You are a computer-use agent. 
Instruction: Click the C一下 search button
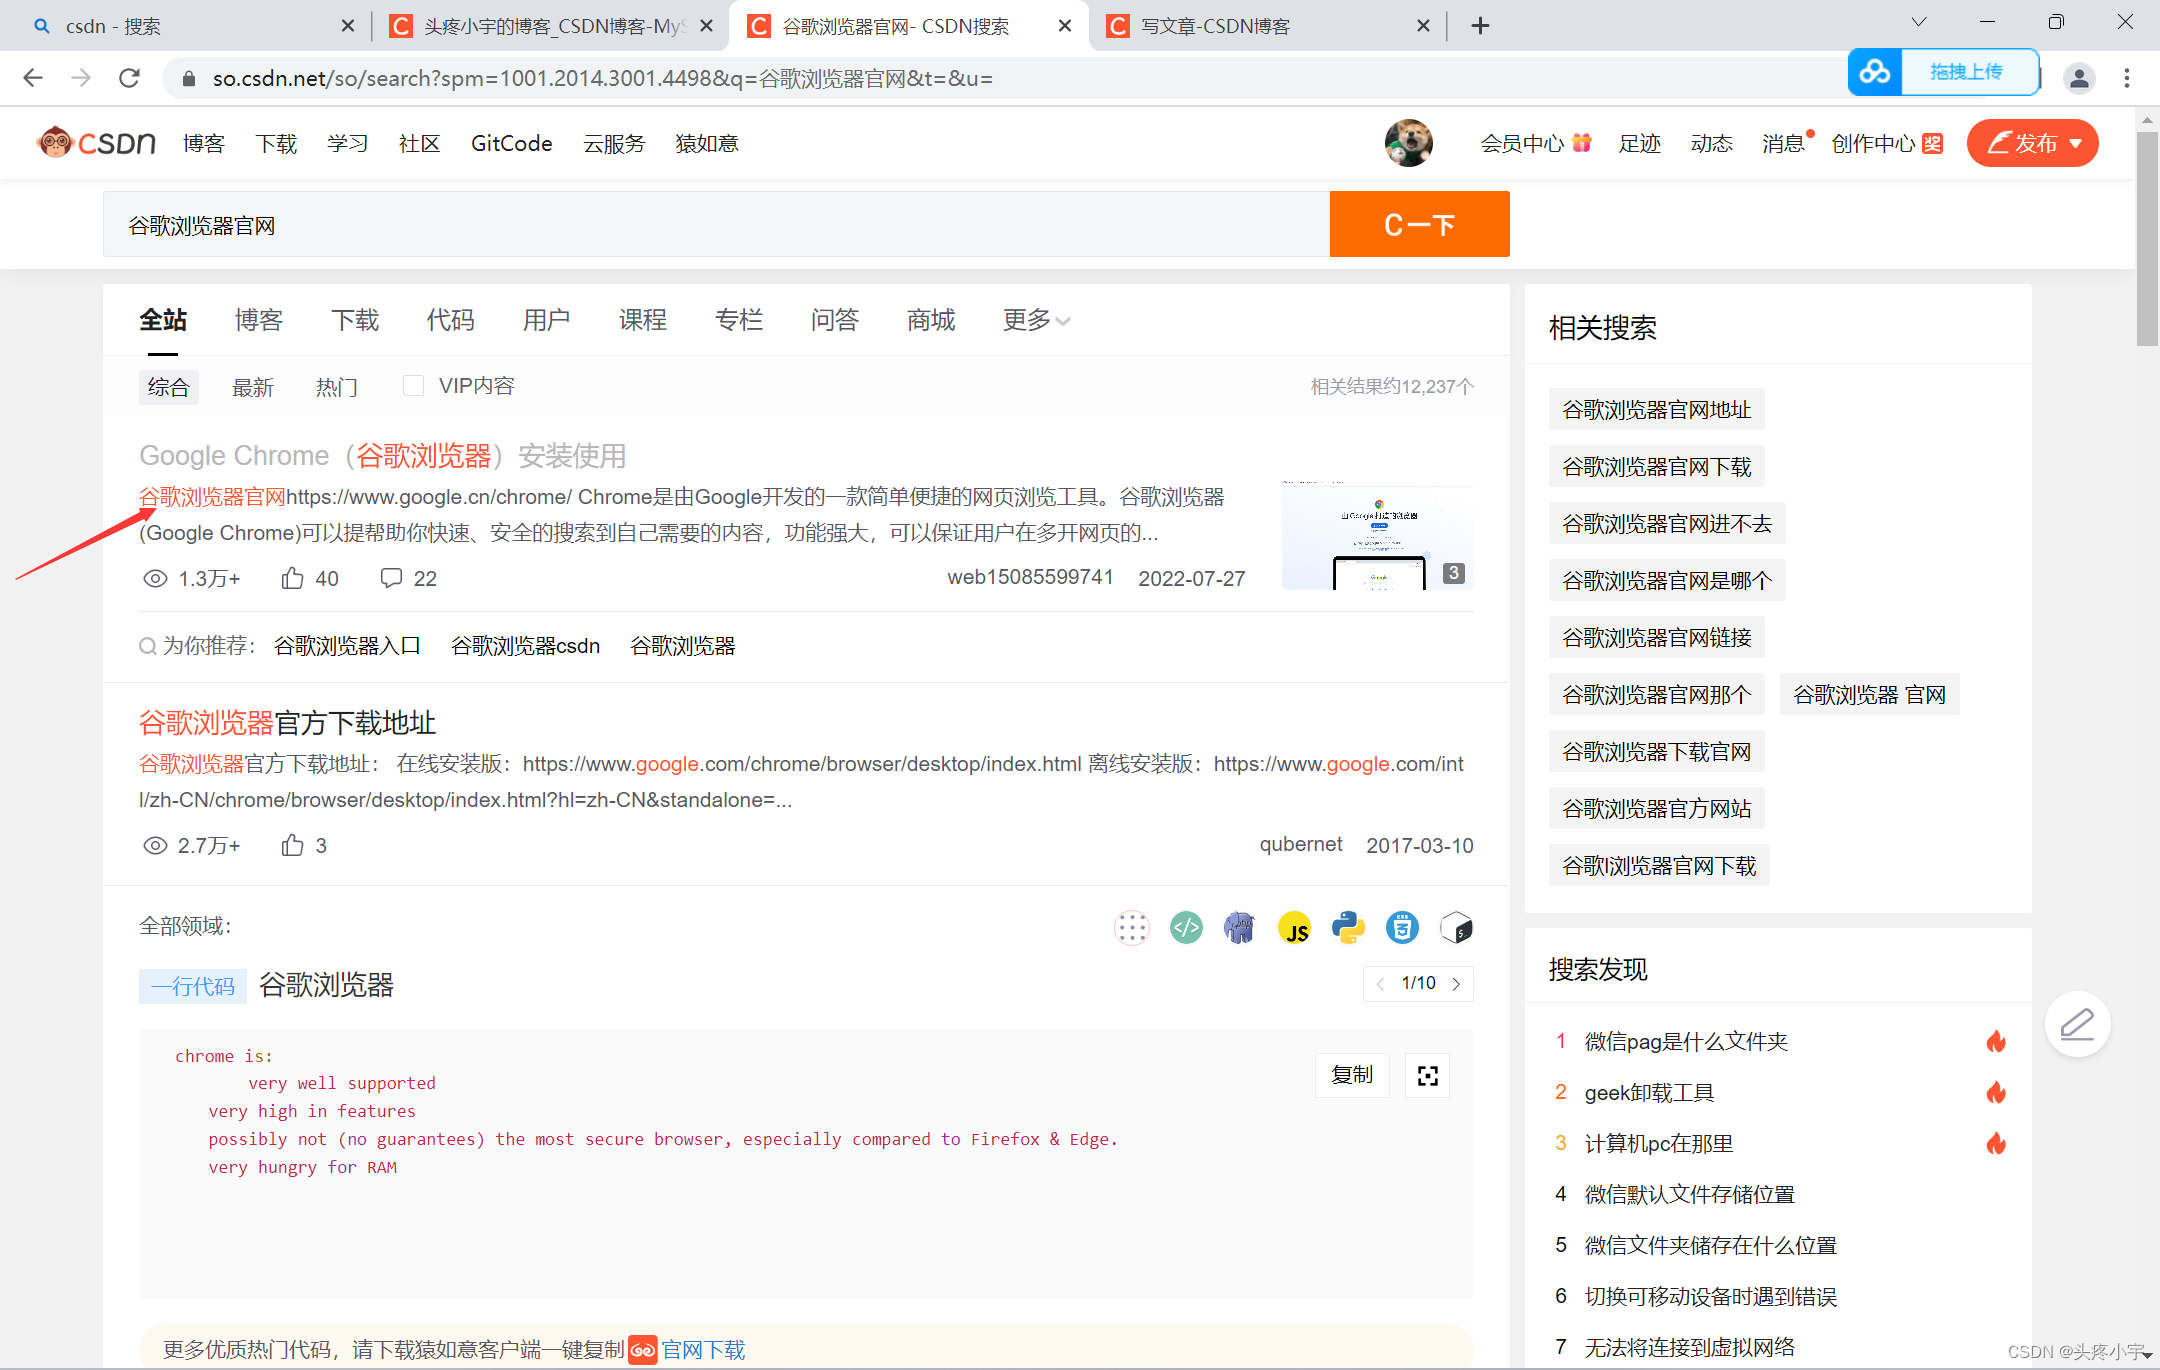(1419, 224)
